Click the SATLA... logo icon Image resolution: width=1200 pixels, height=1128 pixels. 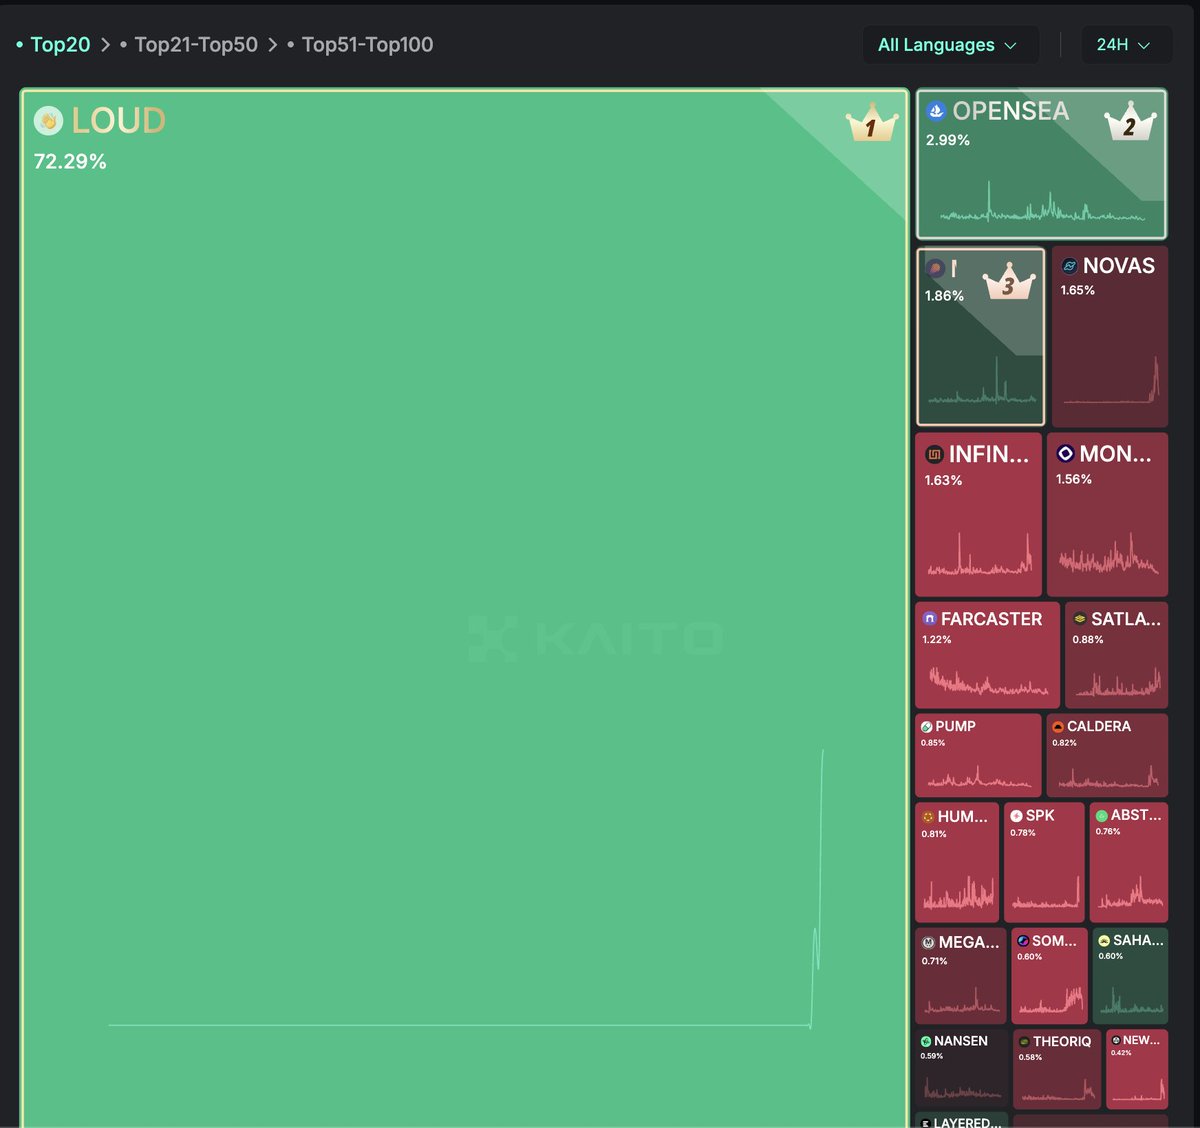pos(1080,619)
